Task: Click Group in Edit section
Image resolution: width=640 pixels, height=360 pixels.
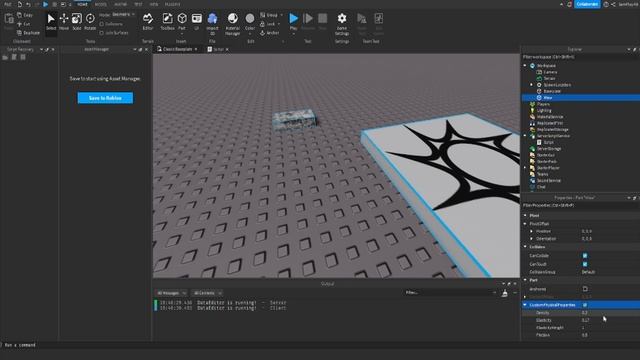Action: click(x=271, y=15)
